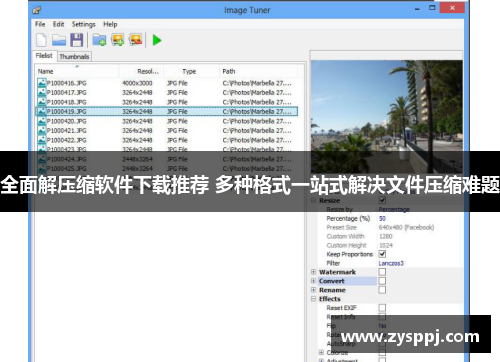500x362 pixels.
Task: Enable the Convert checkbox
Action: 382,281
